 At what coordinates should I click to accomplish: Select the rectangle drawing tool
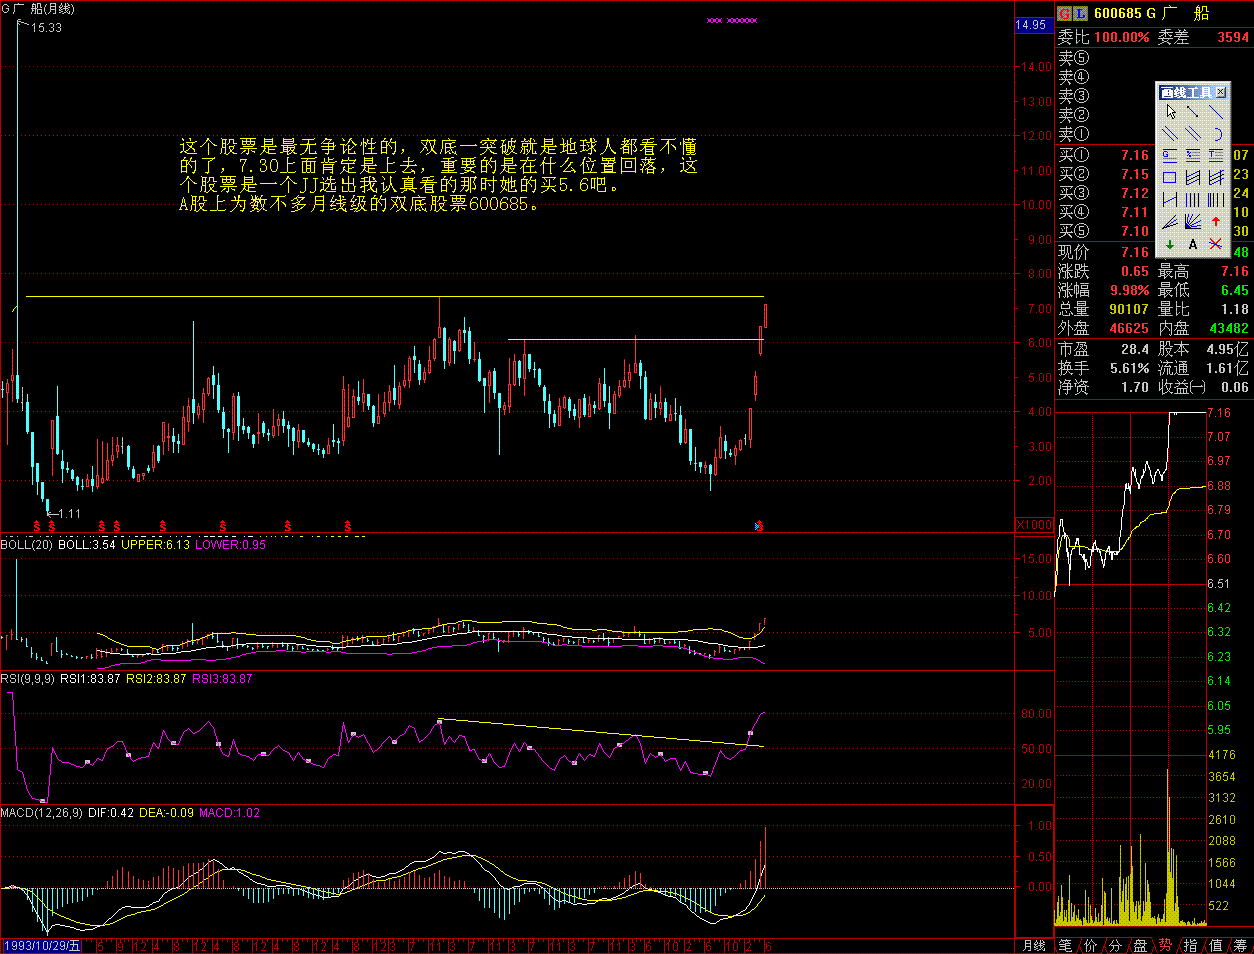[1169, 177]
